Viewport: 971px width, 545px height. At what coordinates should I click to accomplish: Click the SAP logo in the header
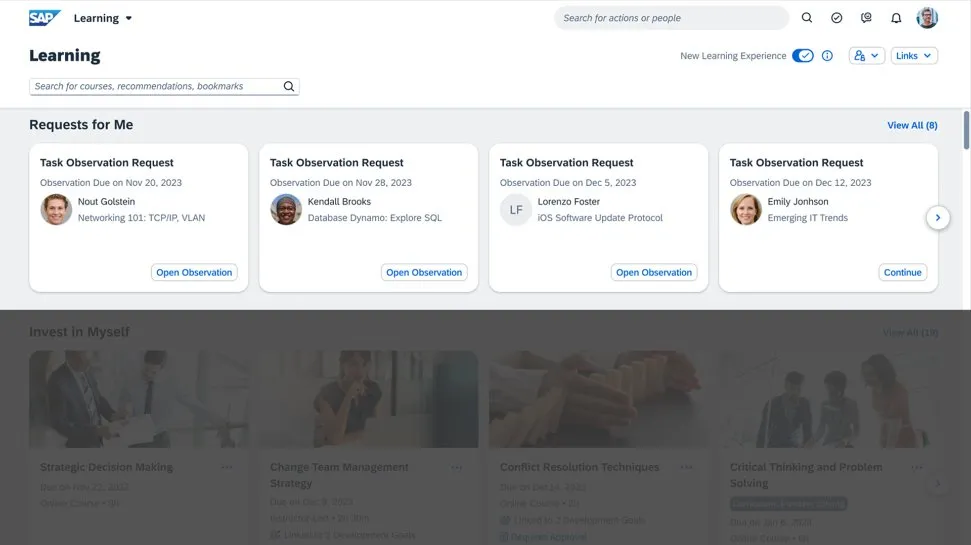coord(45,18)
